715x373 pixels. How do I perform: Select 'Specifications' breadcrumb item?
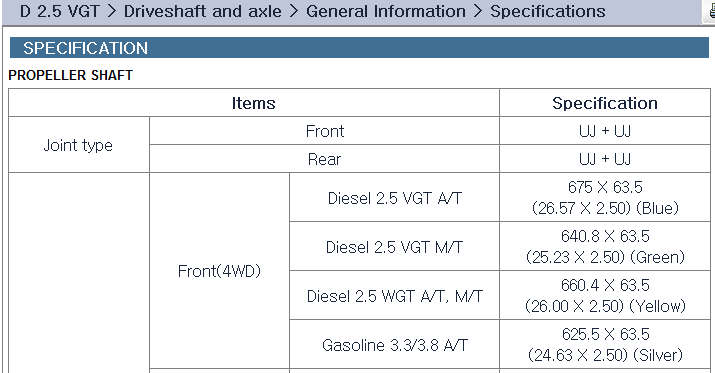548,11
